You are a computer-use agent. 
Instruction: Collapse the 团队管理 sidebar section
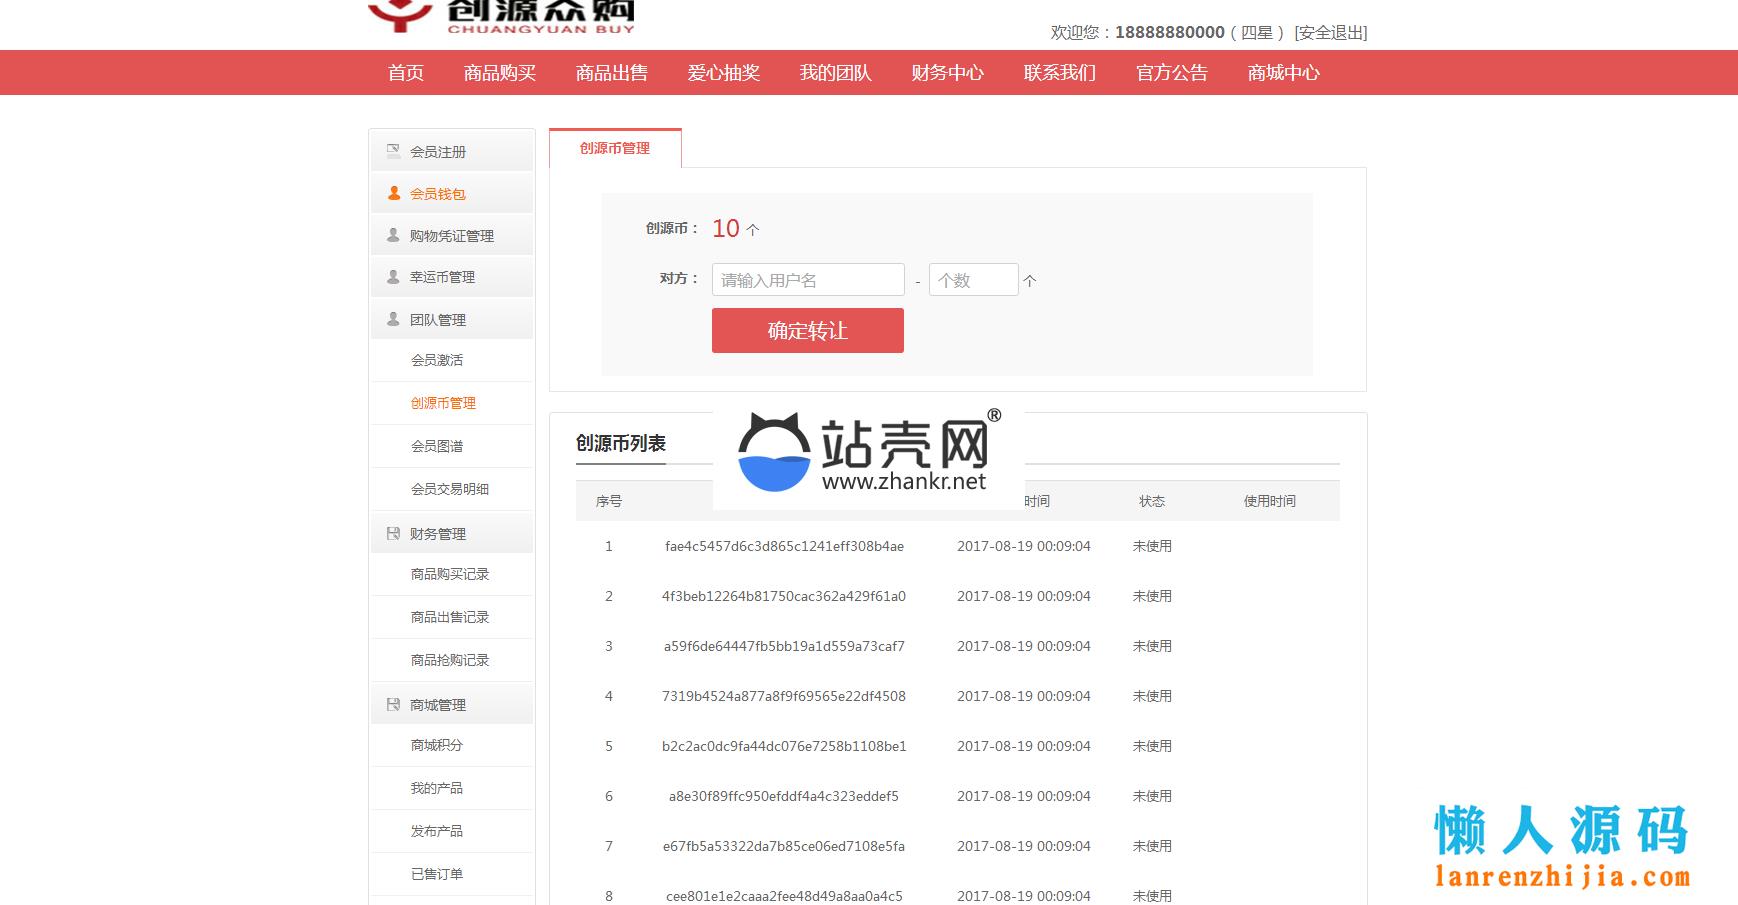click(438, 320)
